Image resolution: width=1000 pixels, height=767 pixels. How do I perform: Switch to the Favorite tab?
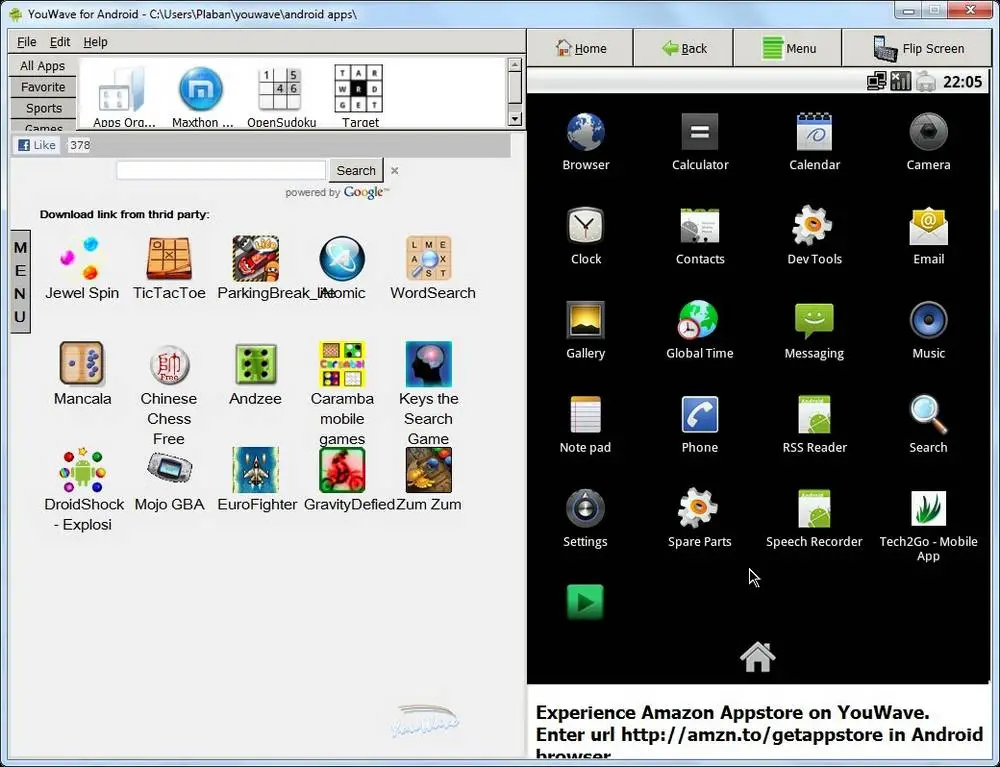tap(43, 87)
